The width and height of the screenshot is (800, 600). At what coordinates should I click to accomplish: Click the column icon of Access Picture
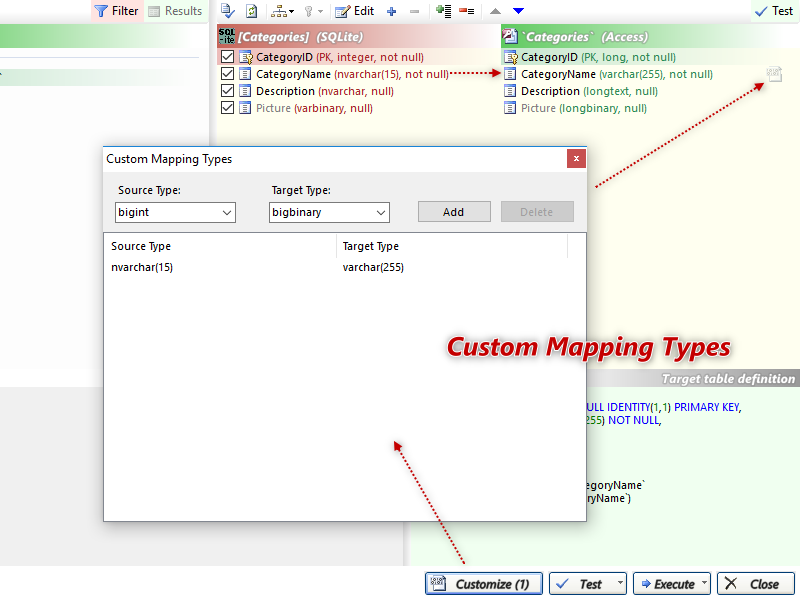(x=510, y=108)
